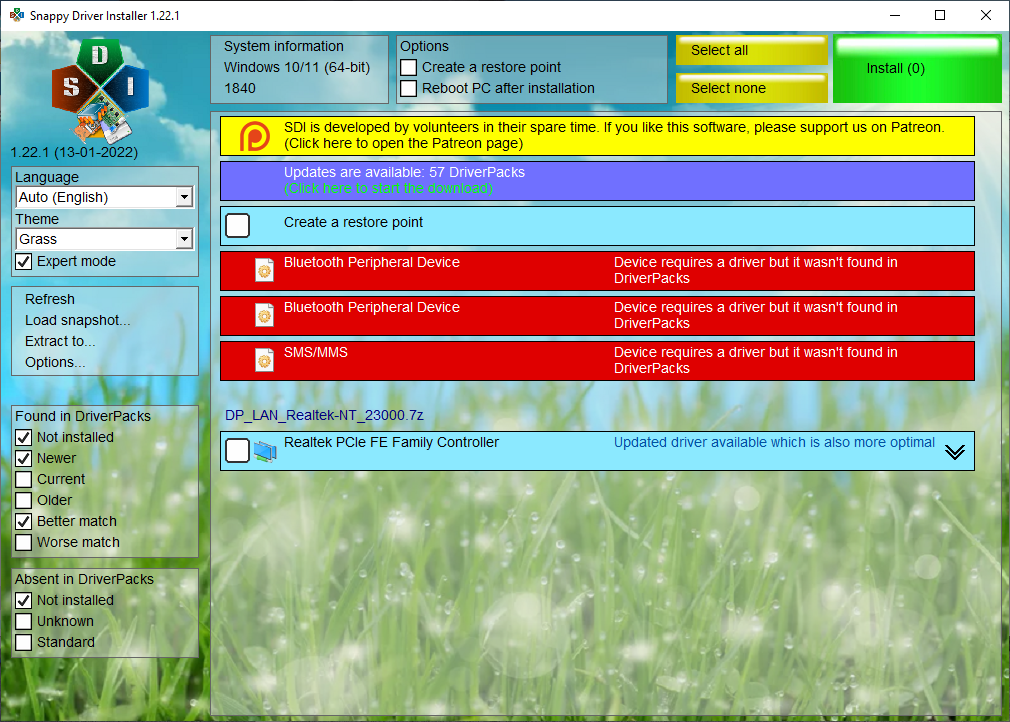
Task: Minimize the Snappy Driver Installer window
Action: [895, 15]
